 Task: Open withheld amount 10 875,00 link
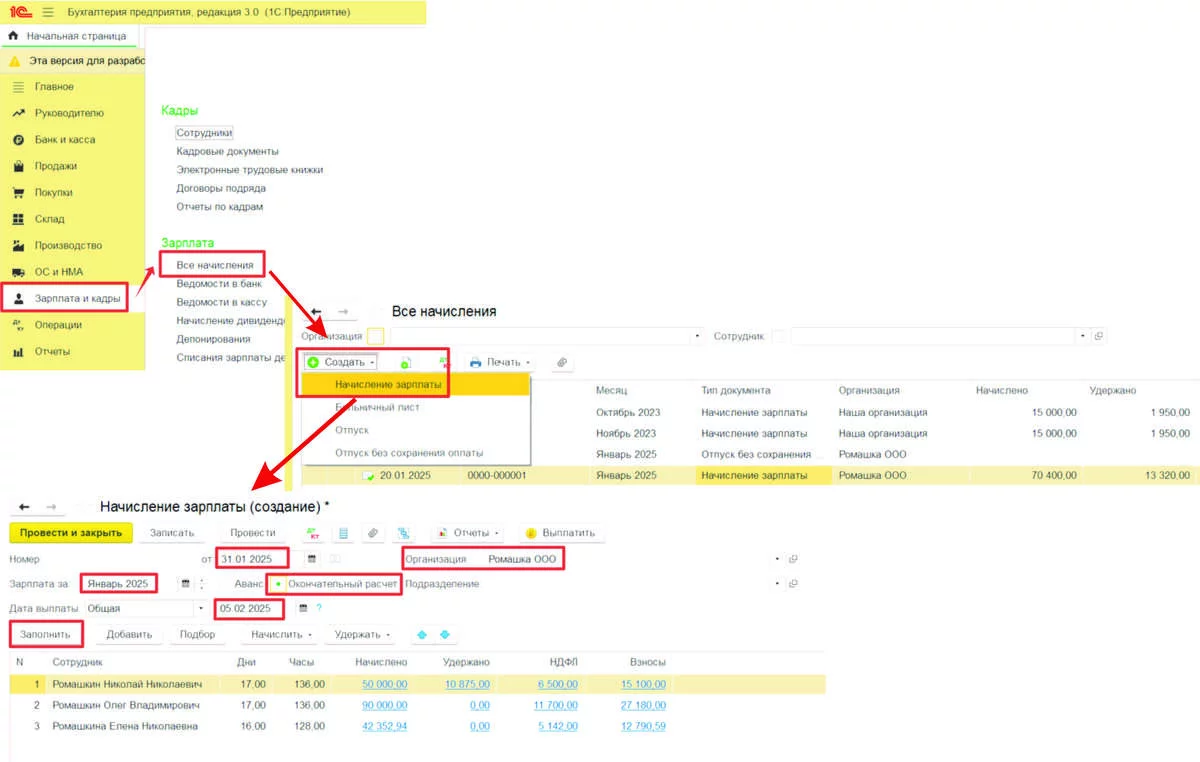[x=467, y=684]
